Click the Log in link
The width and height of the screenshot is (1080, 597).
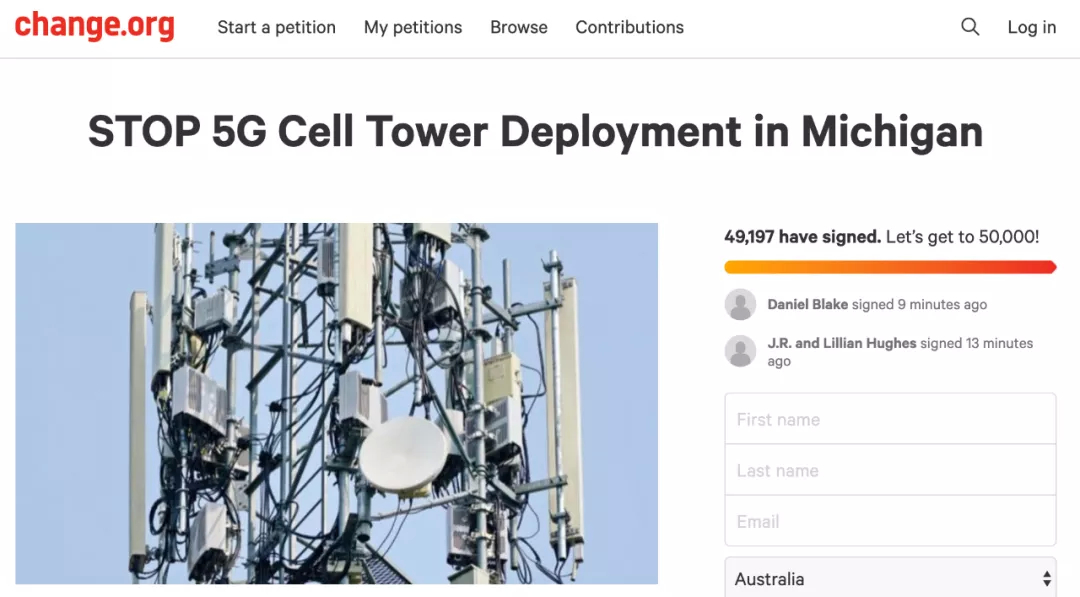pyautogui.click(x=1031, y=27)
